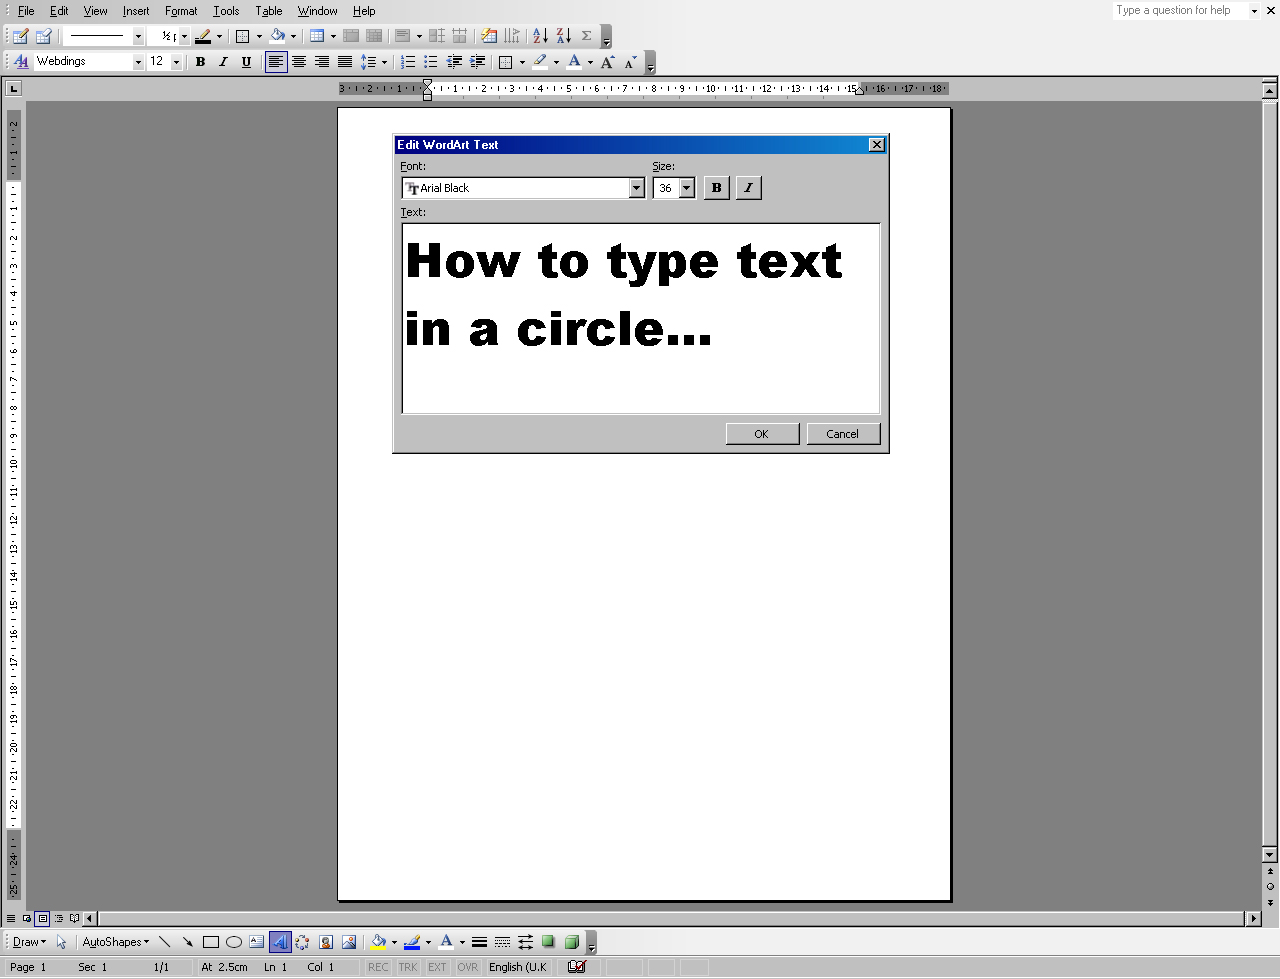Click the AutoSum sigma icon
This screenshot has width=1280, height=979.
[x=587, y=36]
